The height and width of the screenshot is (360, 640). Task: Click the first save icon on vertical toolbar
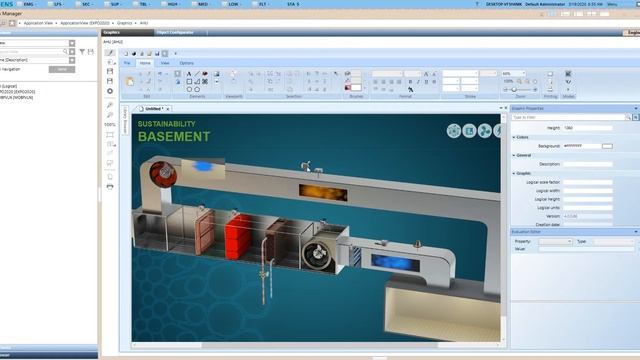click(x=110, y=71)
